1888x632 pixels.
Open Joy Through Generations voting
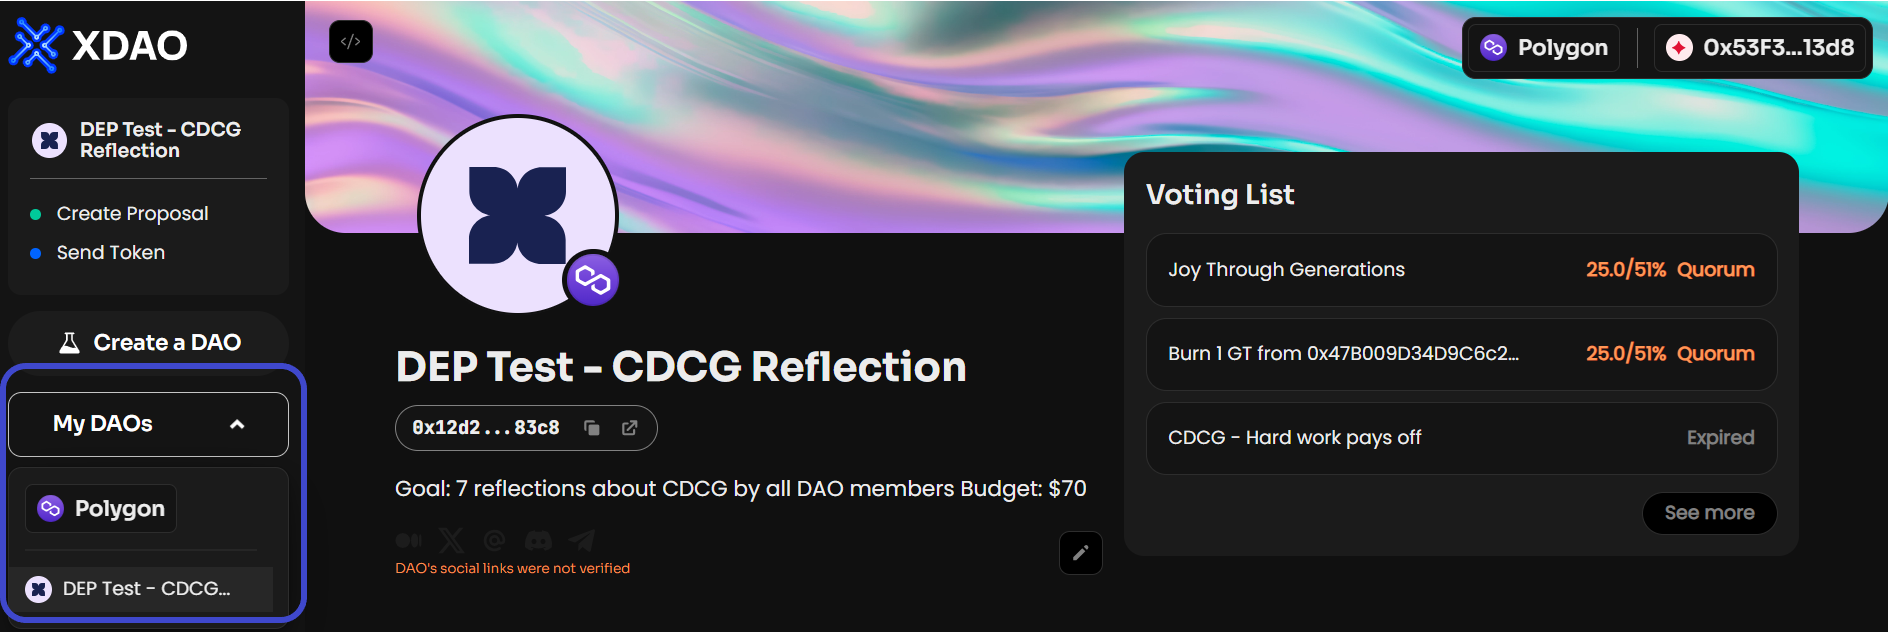tap(1461, 270)
